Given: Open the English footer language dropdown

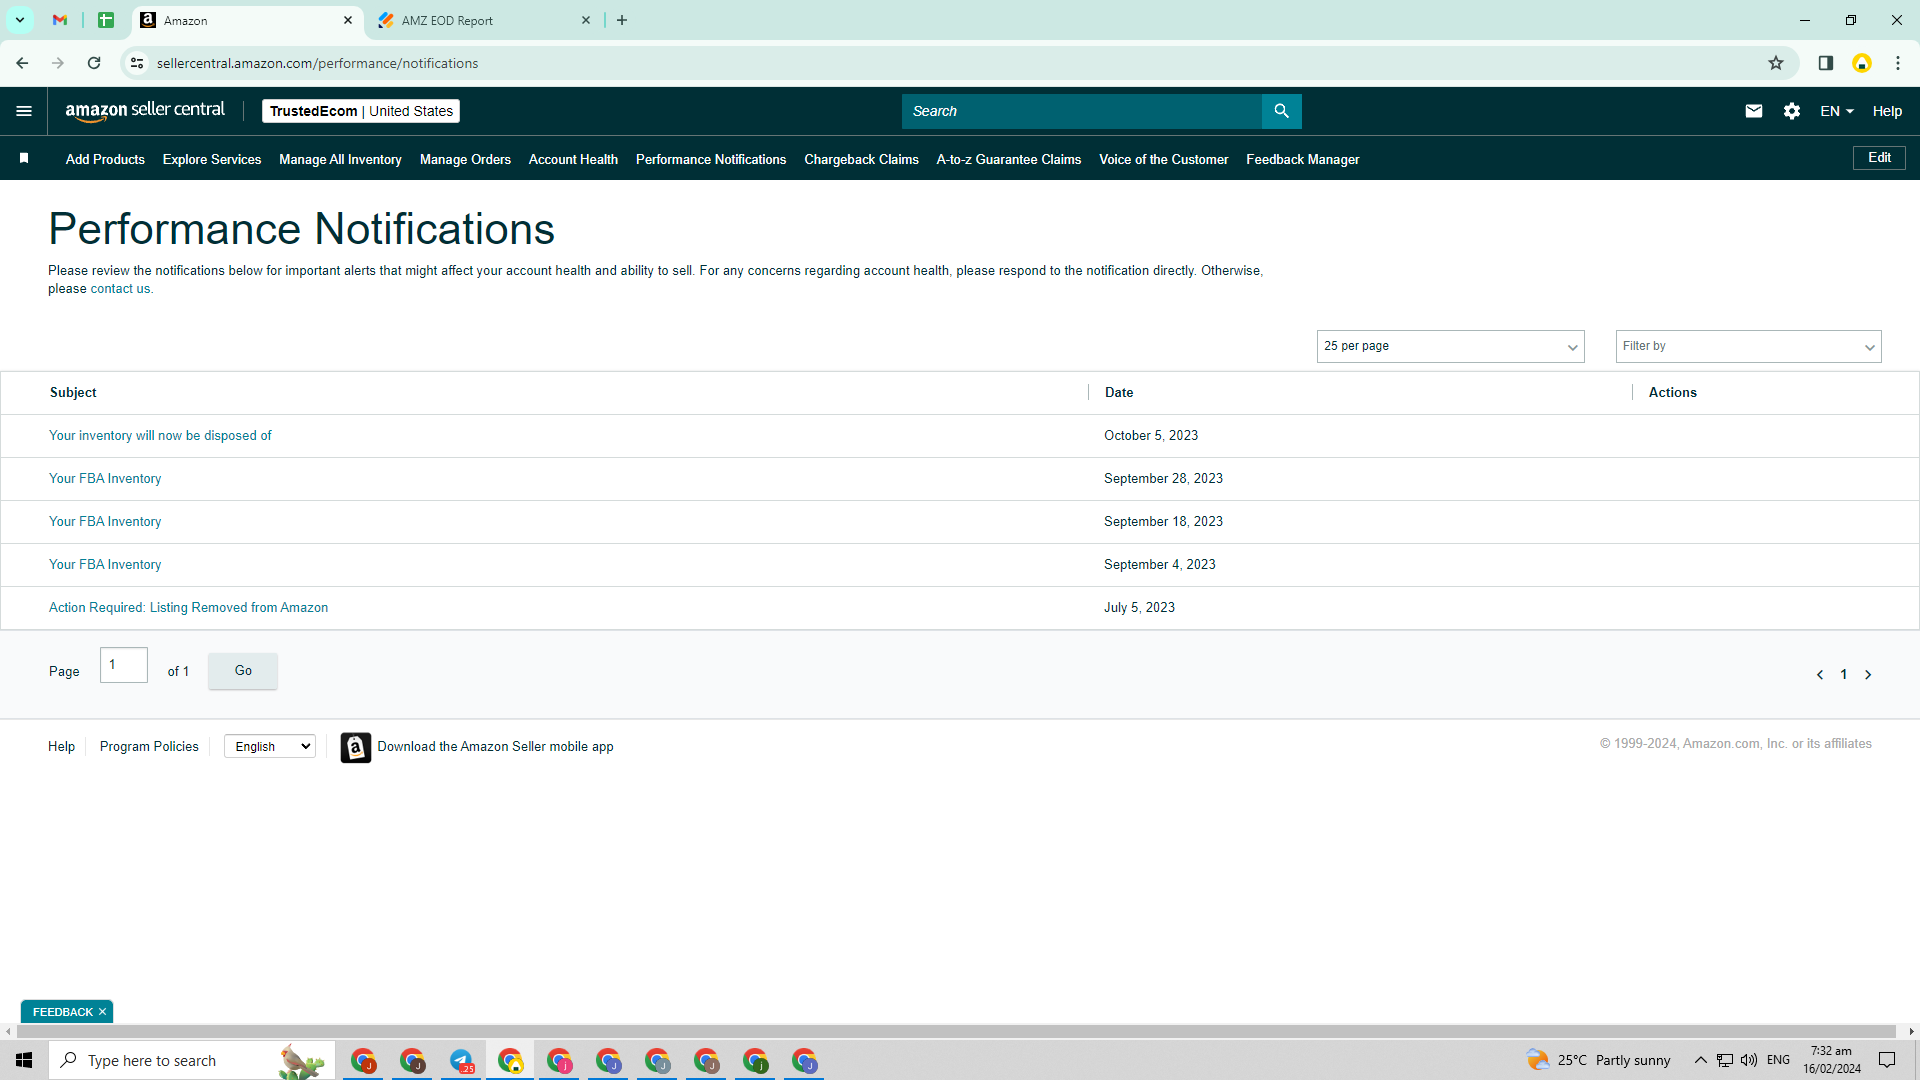Looking at the screenshot, I should (270, 747).
